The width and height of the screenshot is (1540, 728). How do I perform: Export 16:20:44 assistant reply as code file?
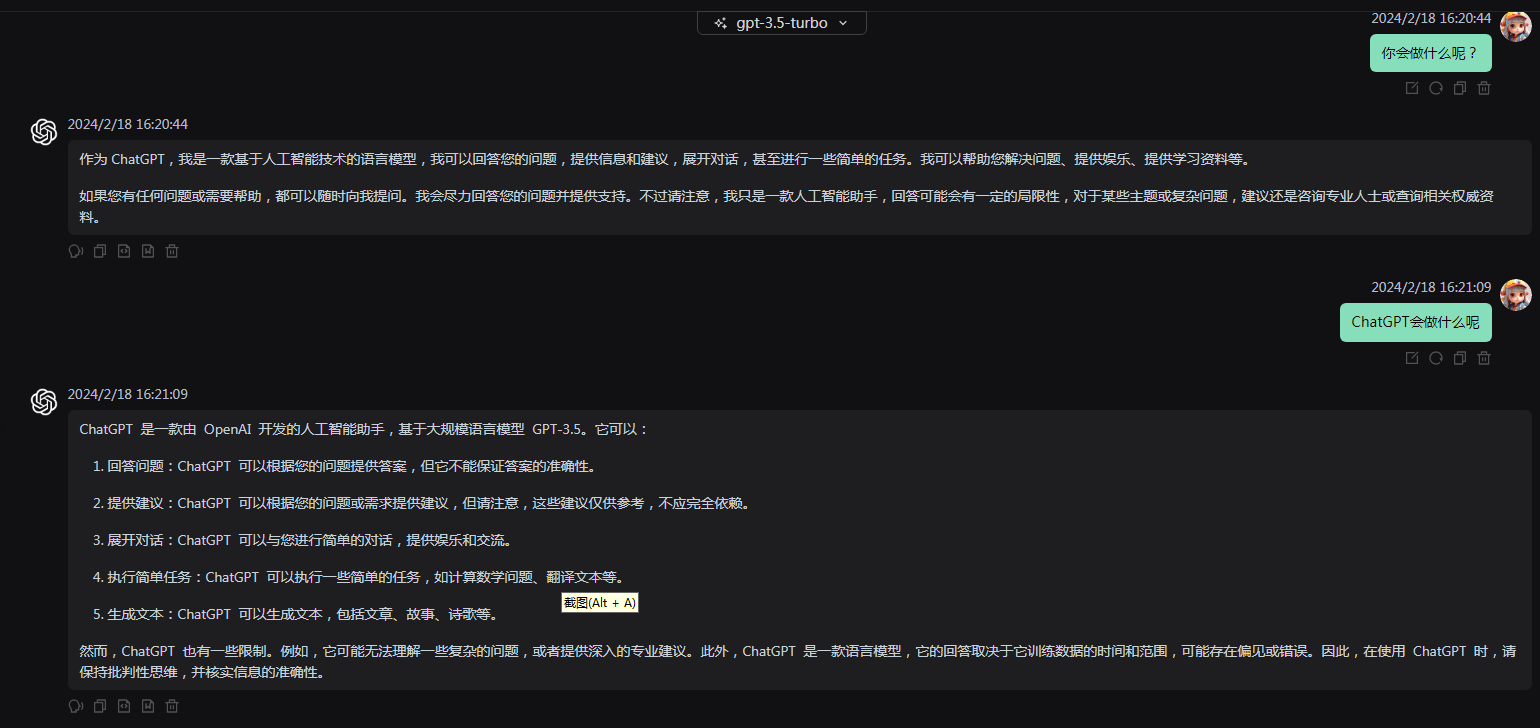point(123,251)
